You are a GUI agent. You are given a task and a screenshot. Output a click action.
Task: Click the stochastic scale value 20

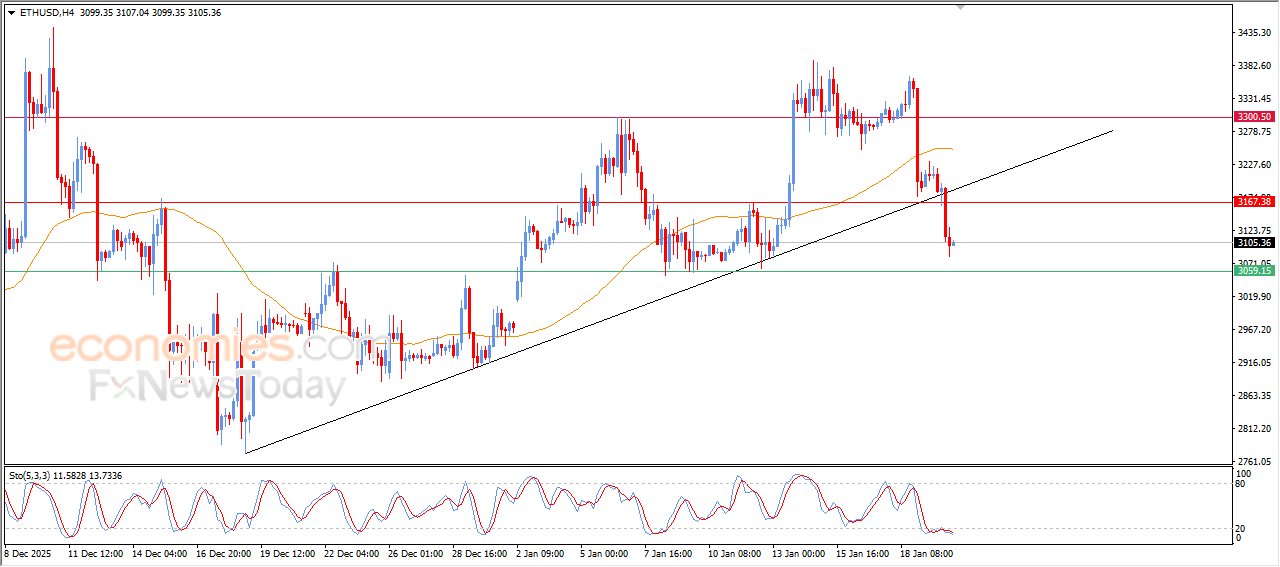[1241, 528]
